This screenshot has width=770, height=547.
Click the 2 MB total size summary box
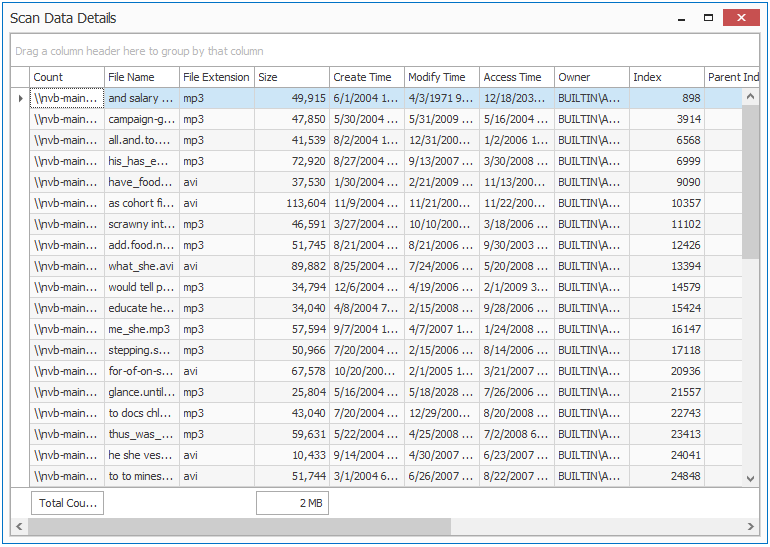click(292, 503)
